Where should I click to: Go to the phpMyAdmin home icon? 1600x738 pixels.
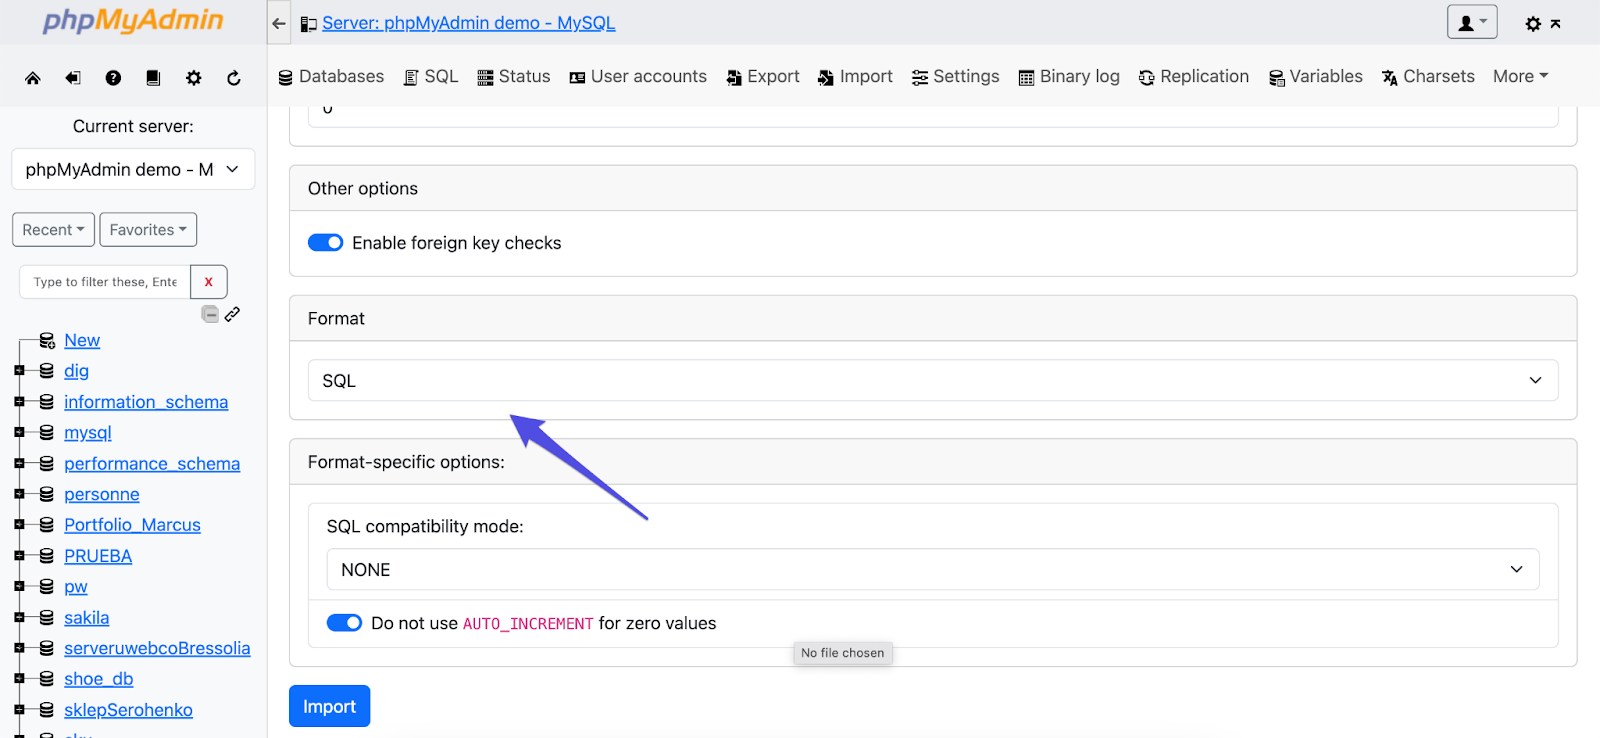click(33, 78)
